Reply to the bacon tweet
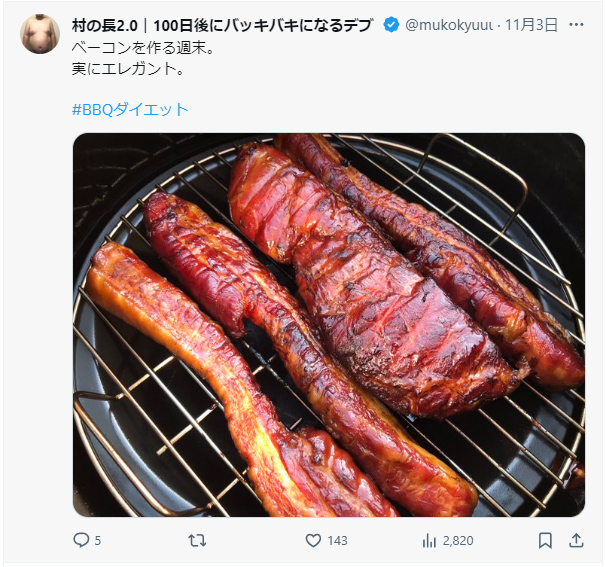 click(82, 540)
